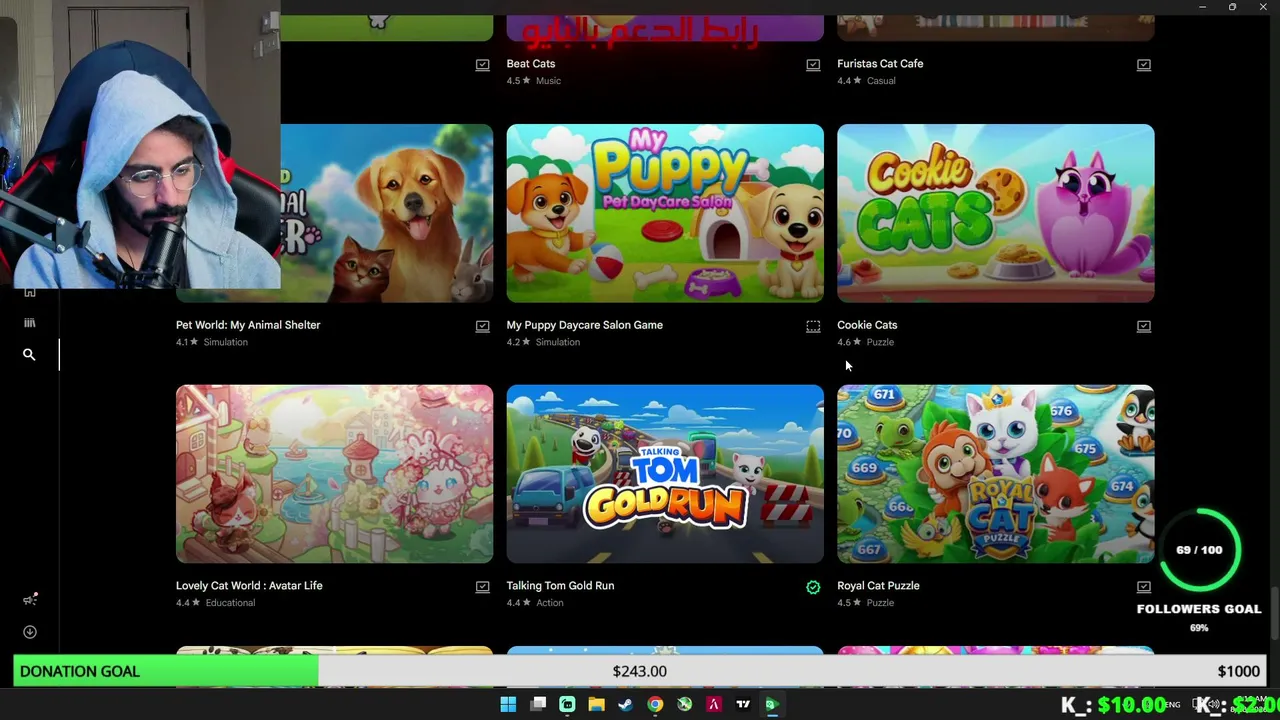Image resolution: width=1280 pixels, height=720 pixels.
Task: Open the Windows Start menu
Action: pos(508,704)
